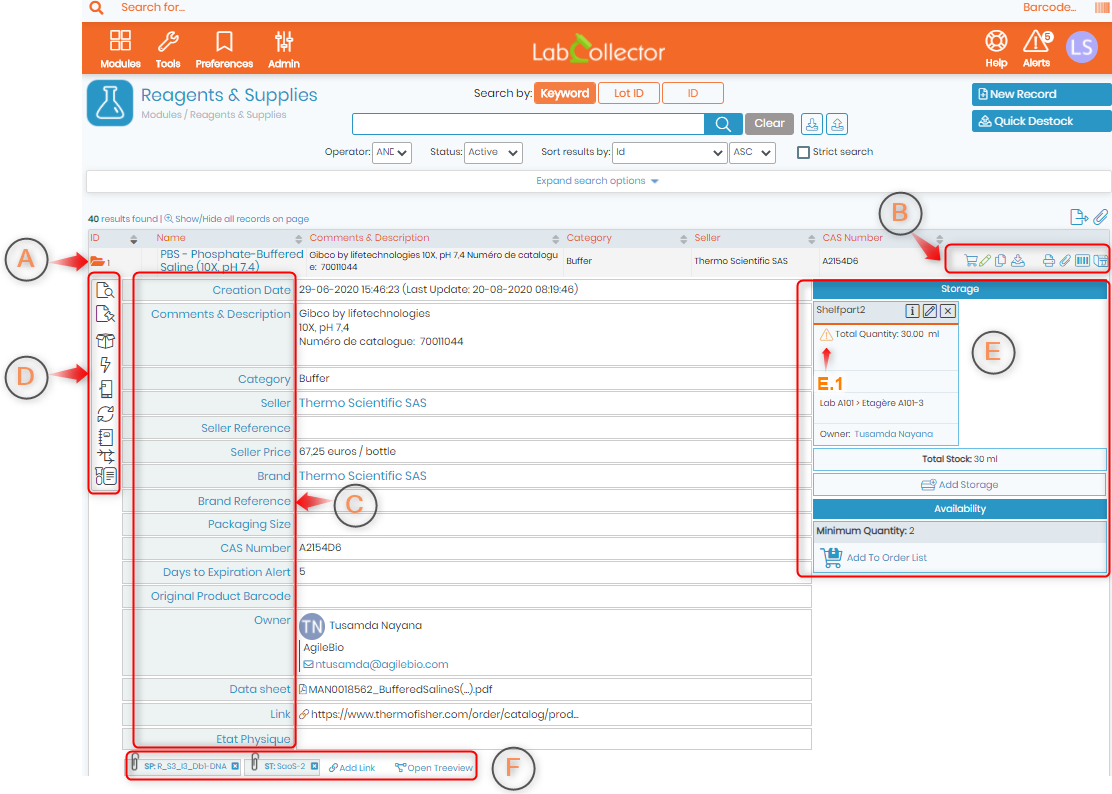Click the duplicate record icon
The image size is (1112, 794).
pyautogui.click(x=1000, y=261)
